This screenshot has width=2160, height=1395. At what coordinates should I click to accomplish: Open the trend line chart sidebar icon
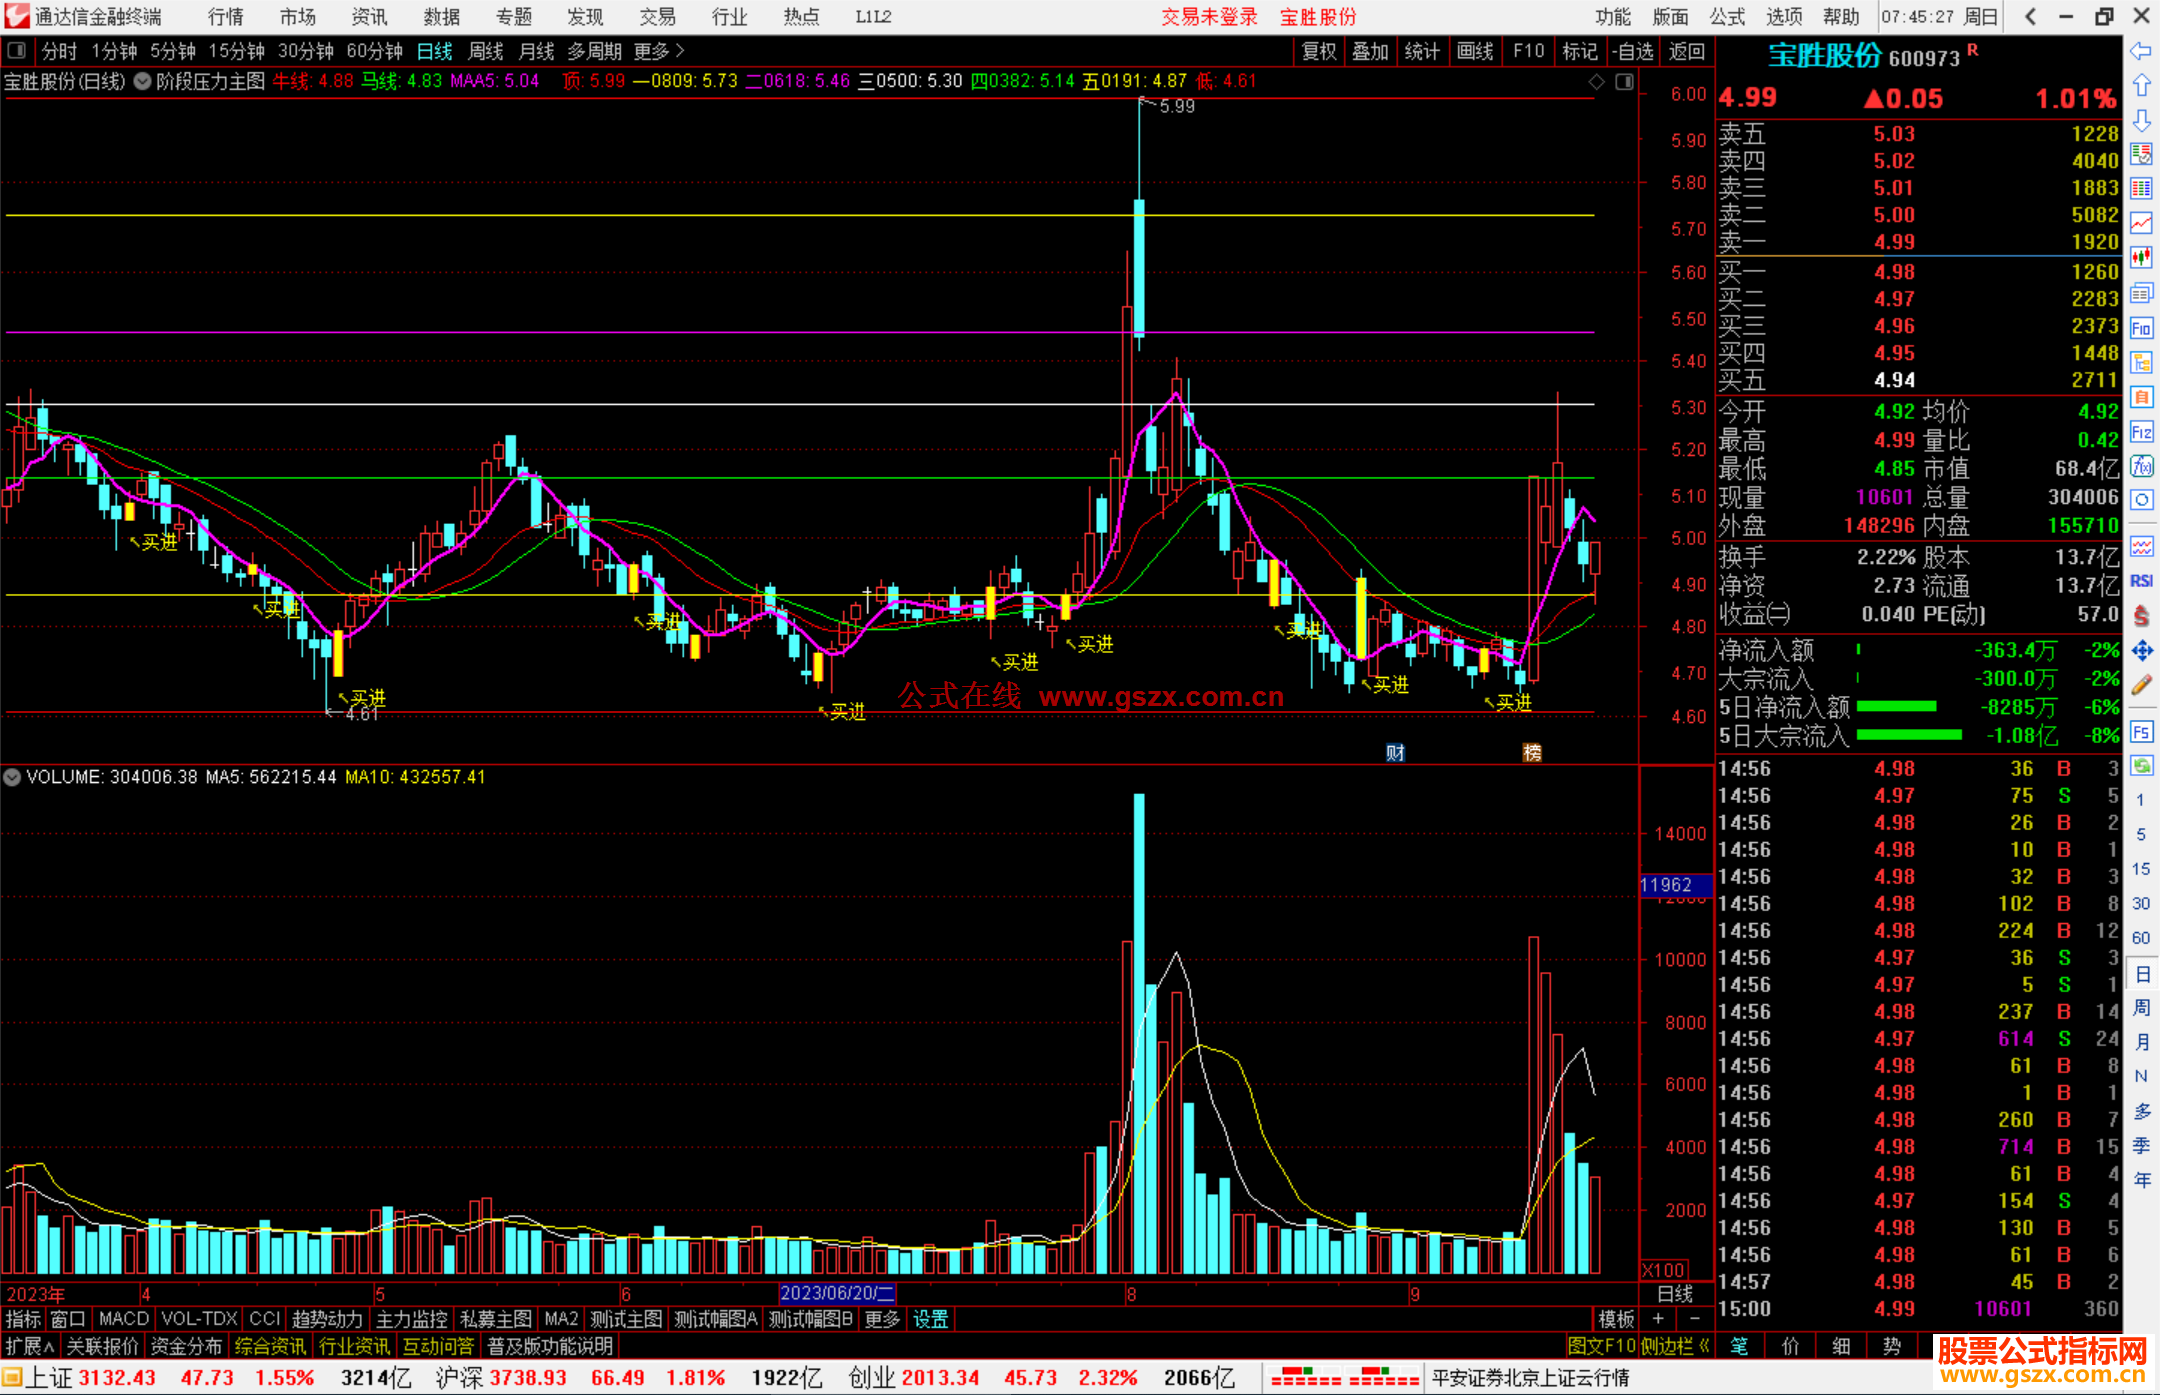coord(2141,223)
